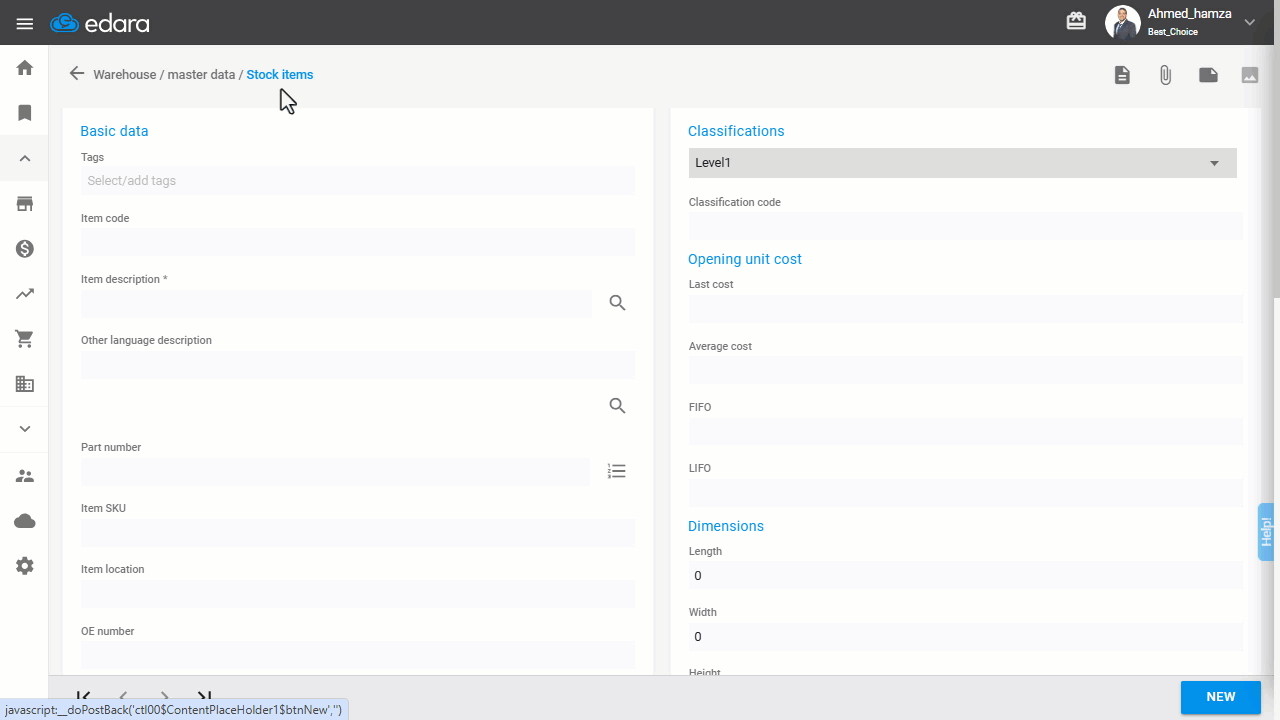Click the search icon beside Item description

(617, 303)
